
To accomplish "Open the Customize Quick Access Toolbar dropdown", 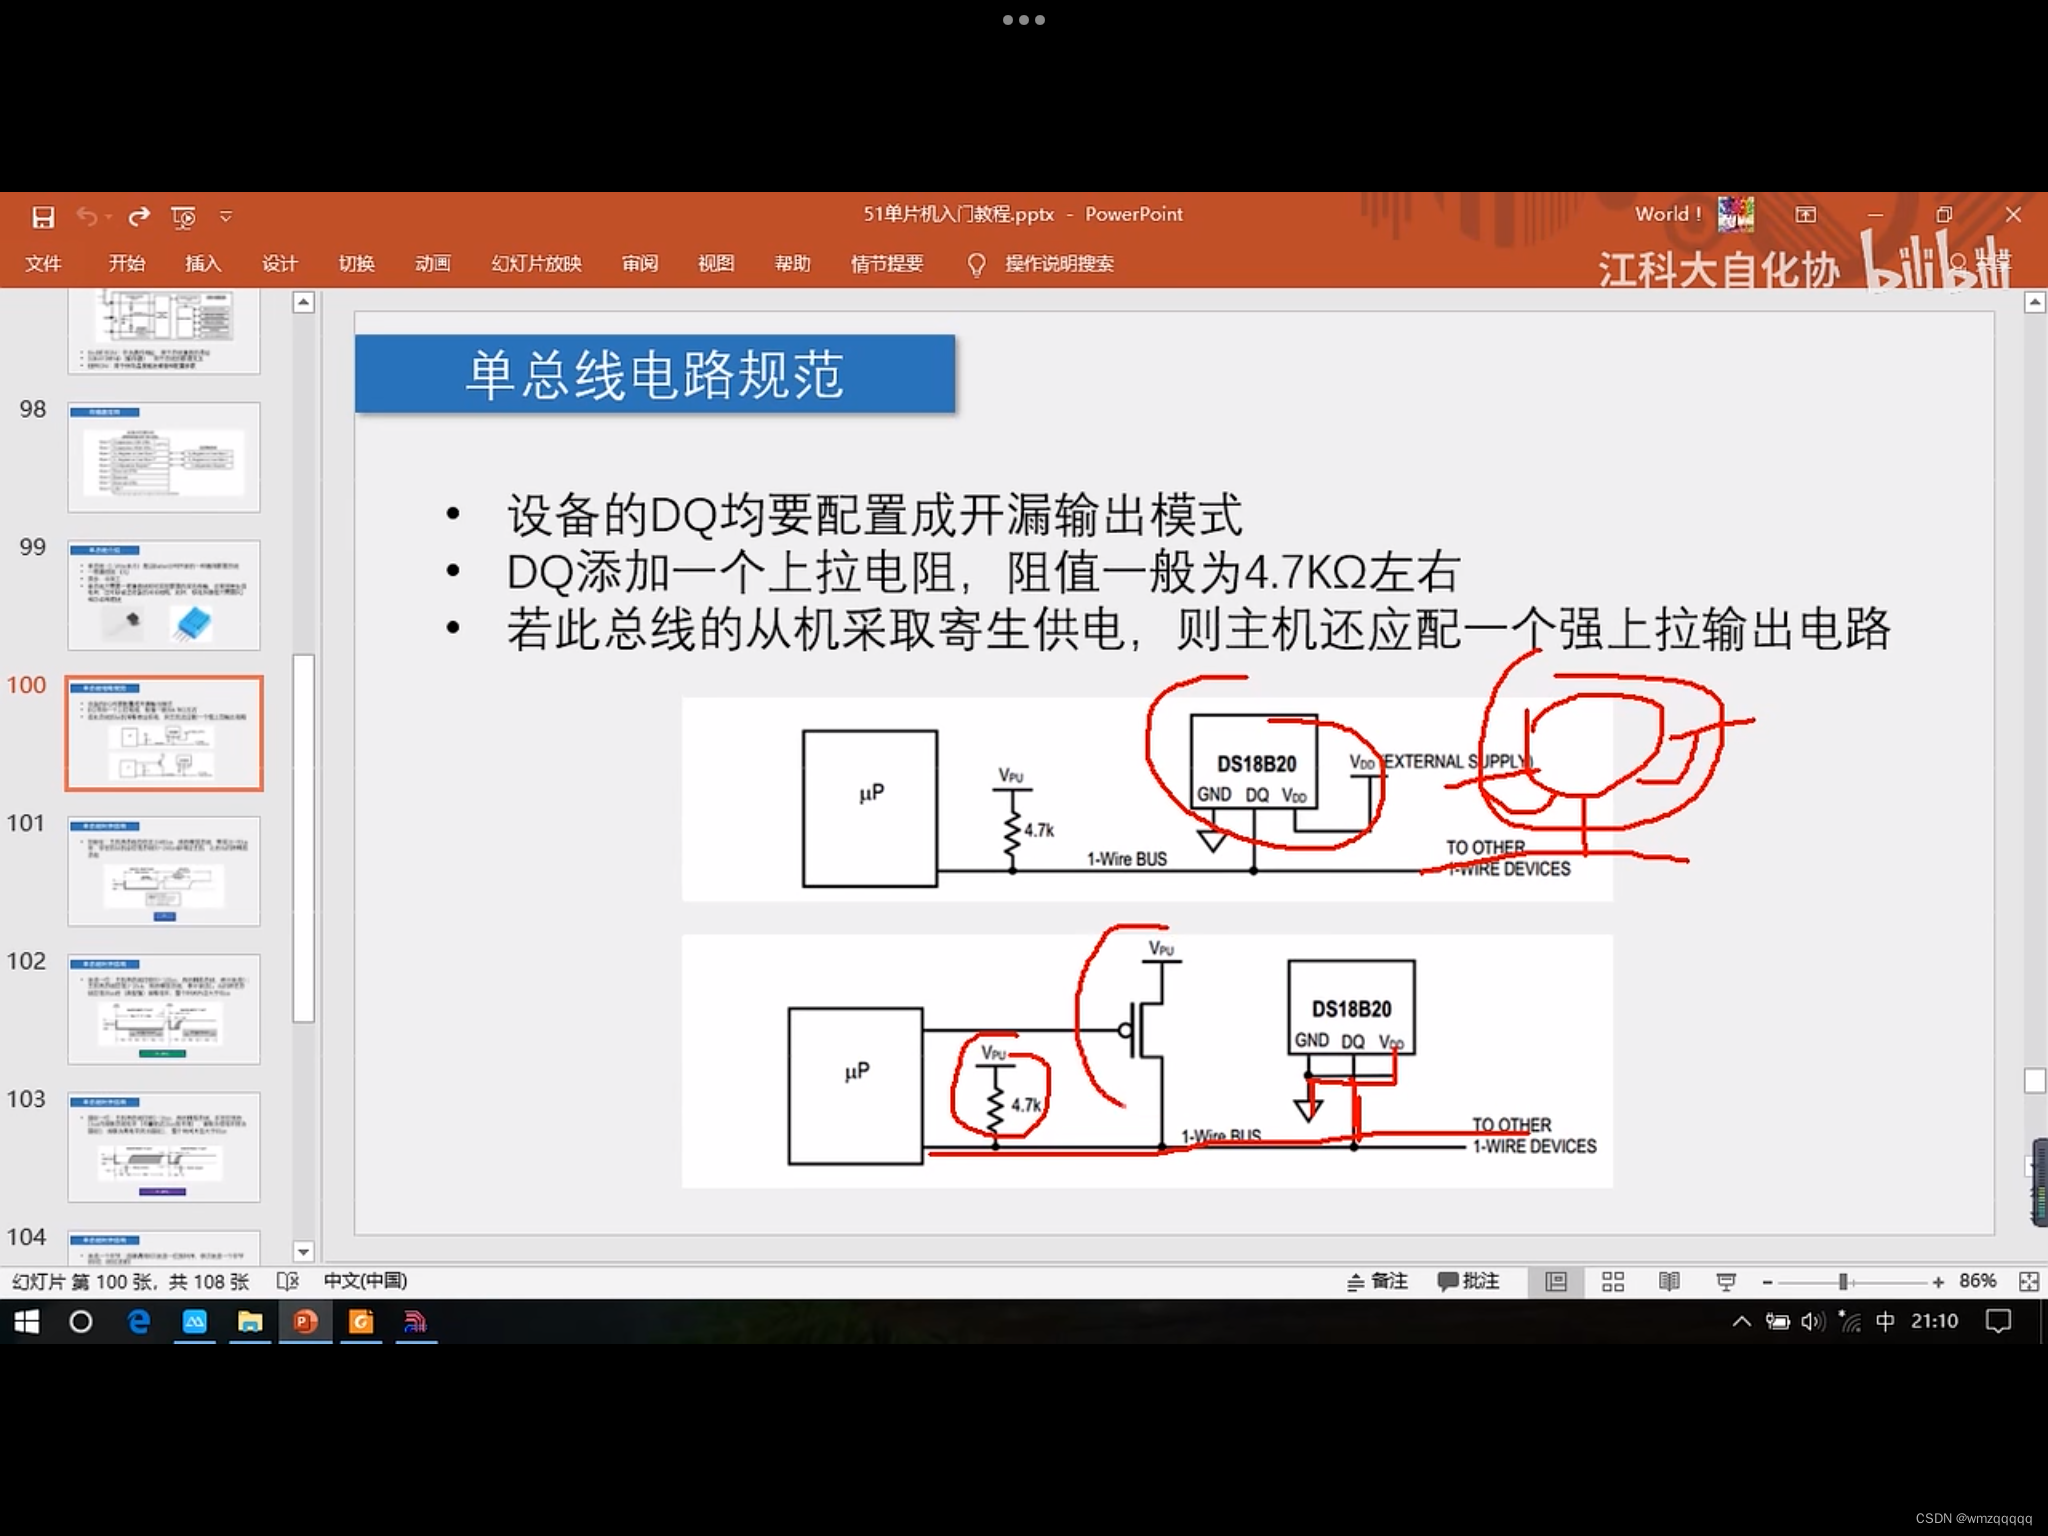I will 226,217.
